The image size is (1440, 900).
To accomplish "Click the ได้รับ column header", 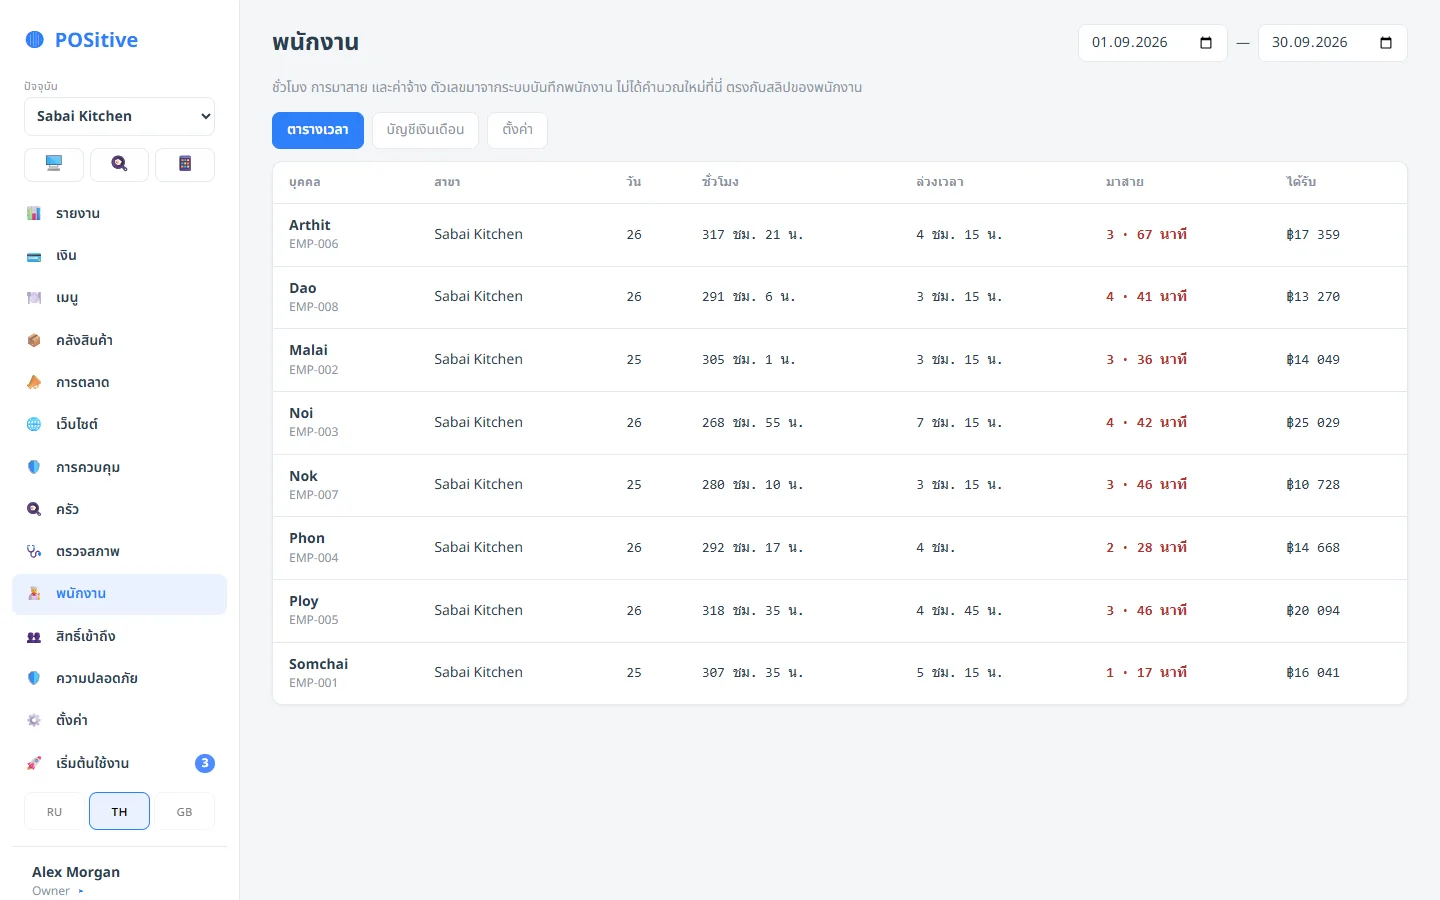I will (x=1301, y=182).
